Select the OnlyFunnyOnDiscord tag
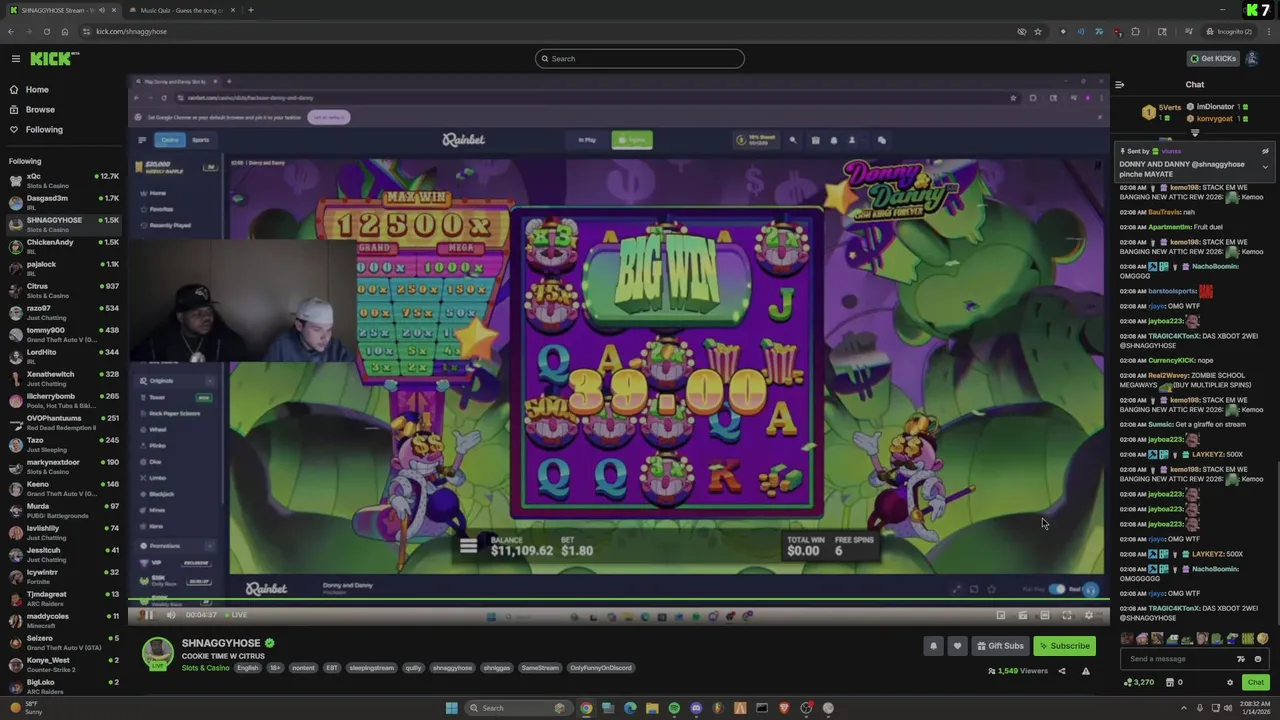1280x720 pixels. [x=601, y=668]
